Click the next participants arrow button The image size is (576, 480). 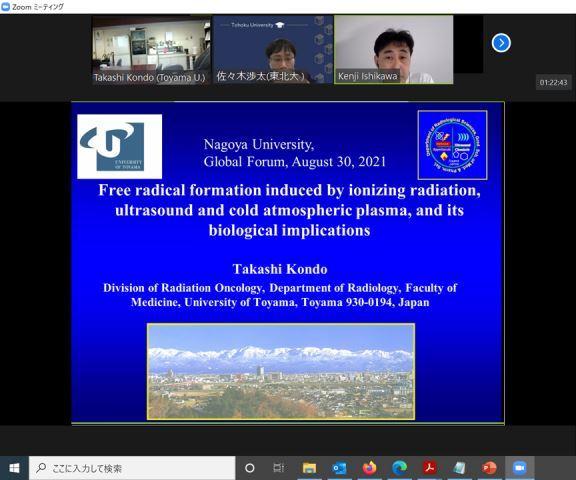(501, 43)
